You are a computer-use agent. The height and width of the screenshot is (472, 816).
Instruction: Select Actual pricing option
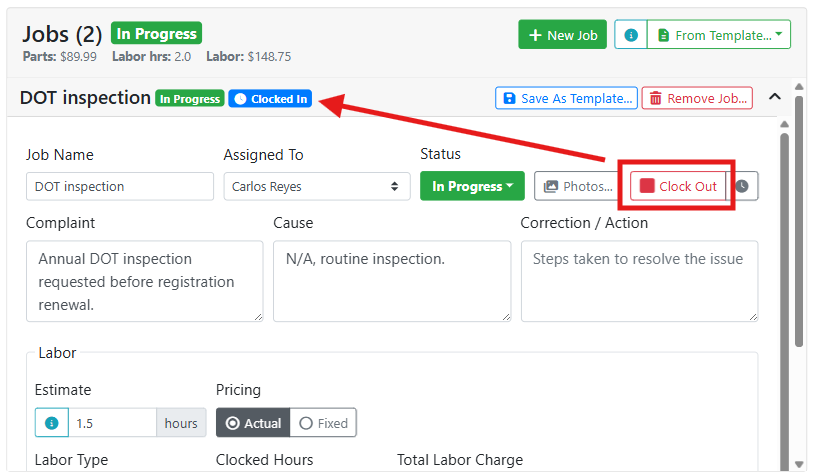click(253, 423)
